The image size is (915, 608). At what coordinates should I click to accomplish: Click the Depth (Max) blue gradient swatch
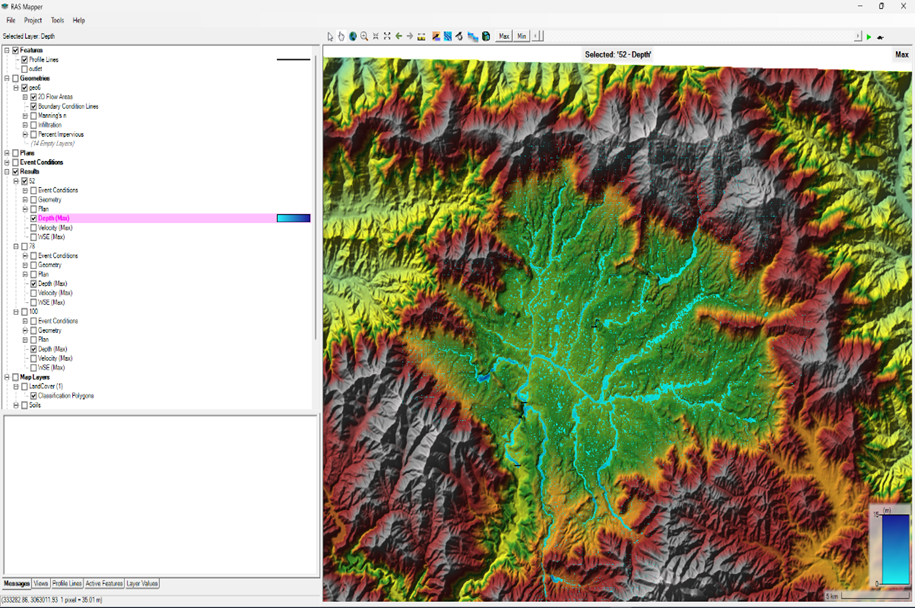pos(293,218)
